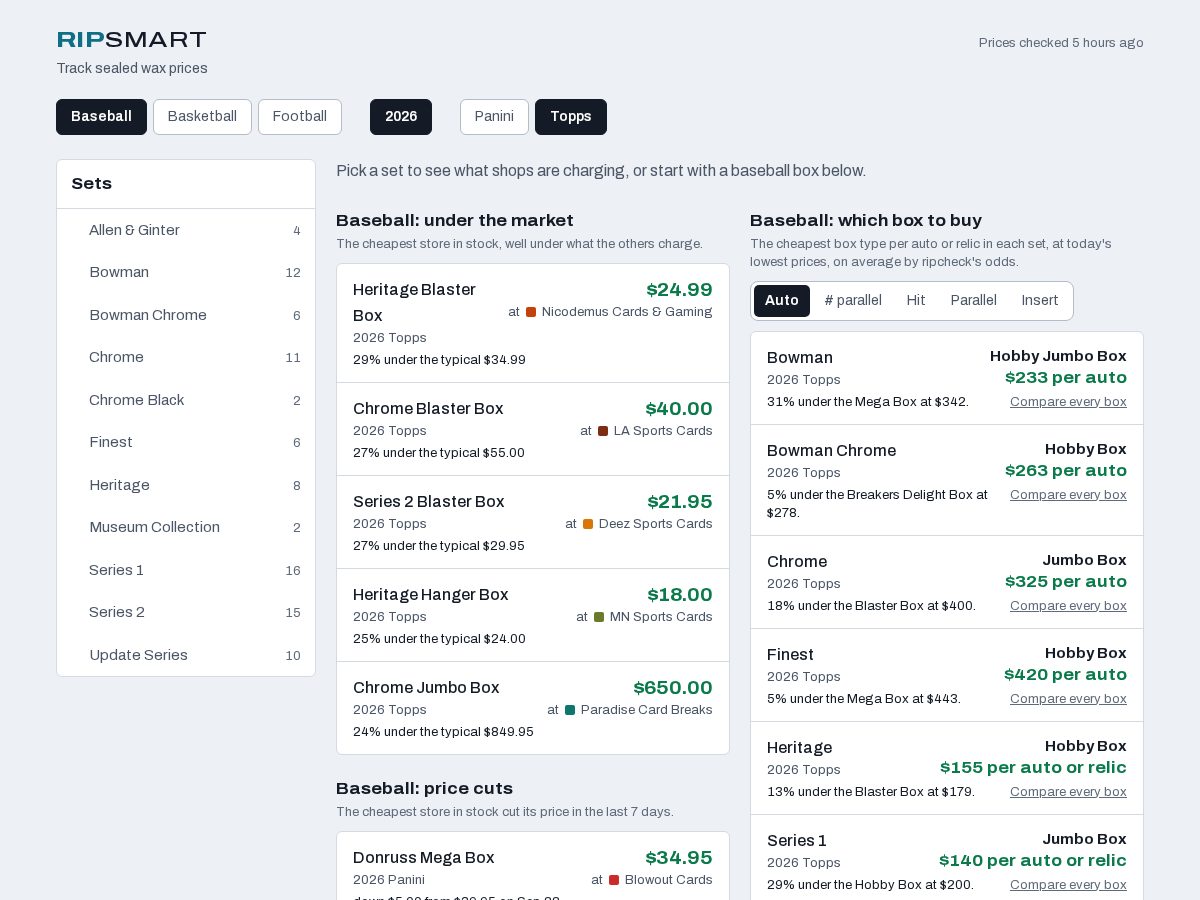Compare every box for Series 1

point(1068,885)
